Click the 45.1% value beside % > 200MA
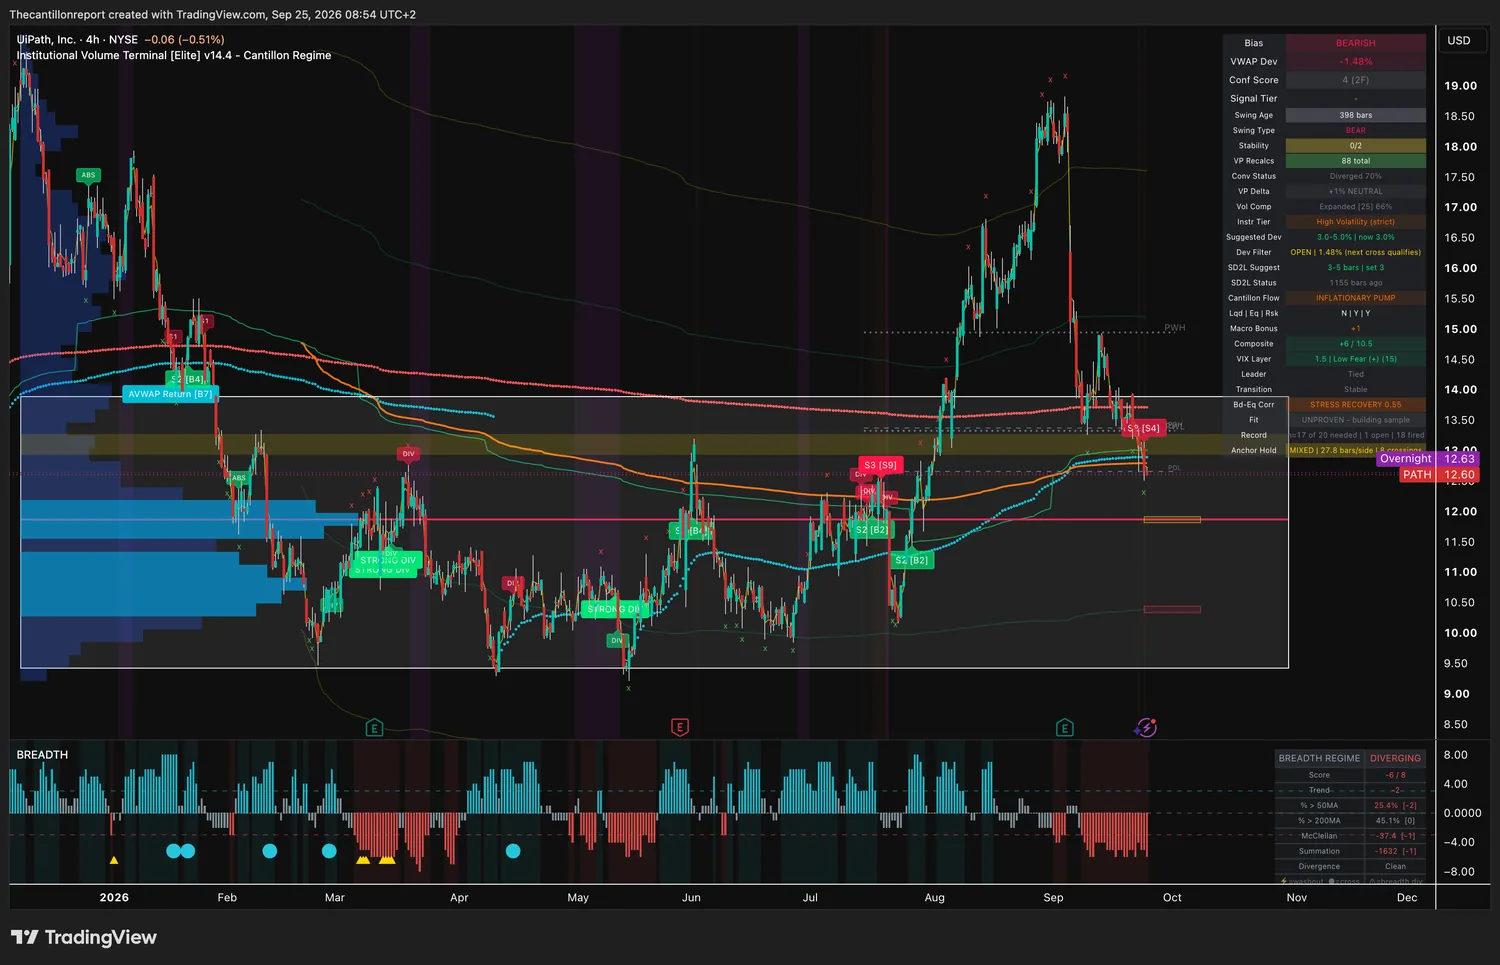This screenshot has height=965, width=1500. [x=1395, y=821]
